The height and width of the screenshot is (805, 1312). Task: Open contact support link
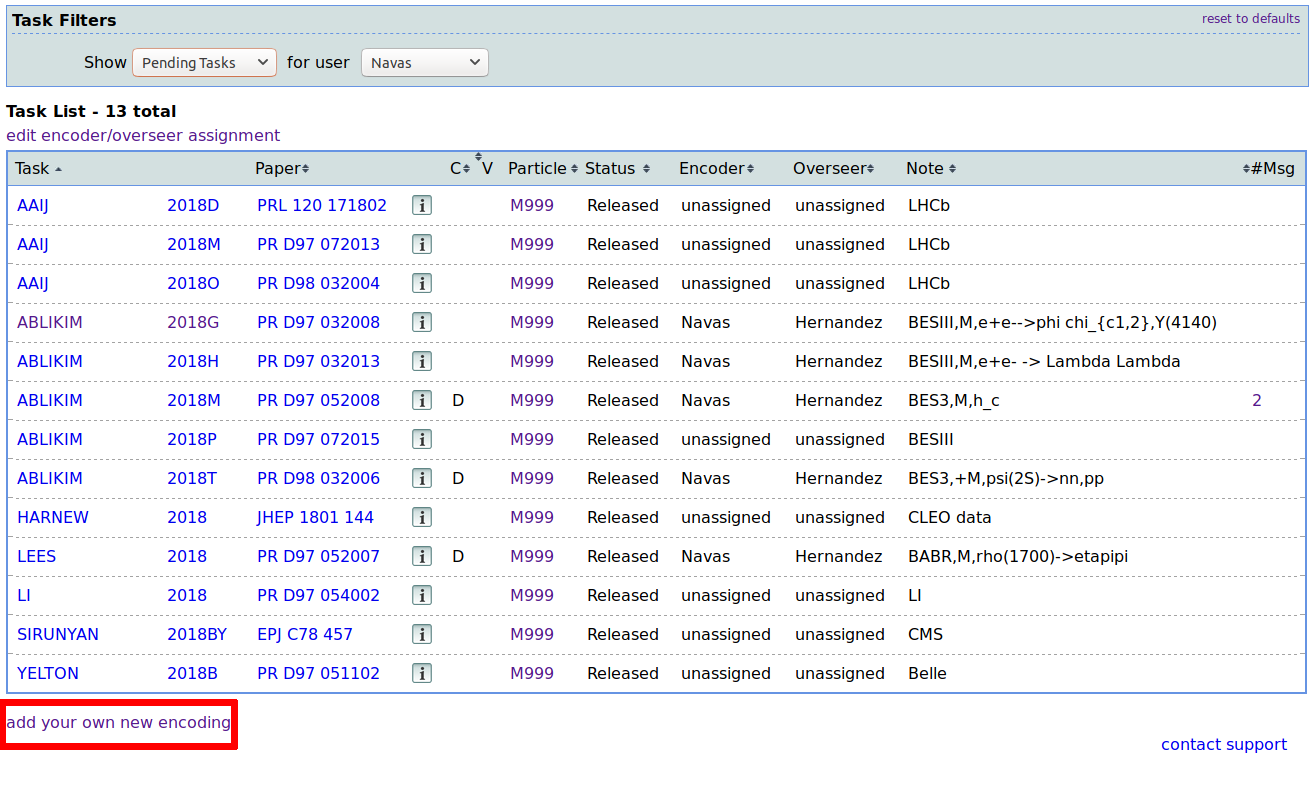(x=1224, y=744)
